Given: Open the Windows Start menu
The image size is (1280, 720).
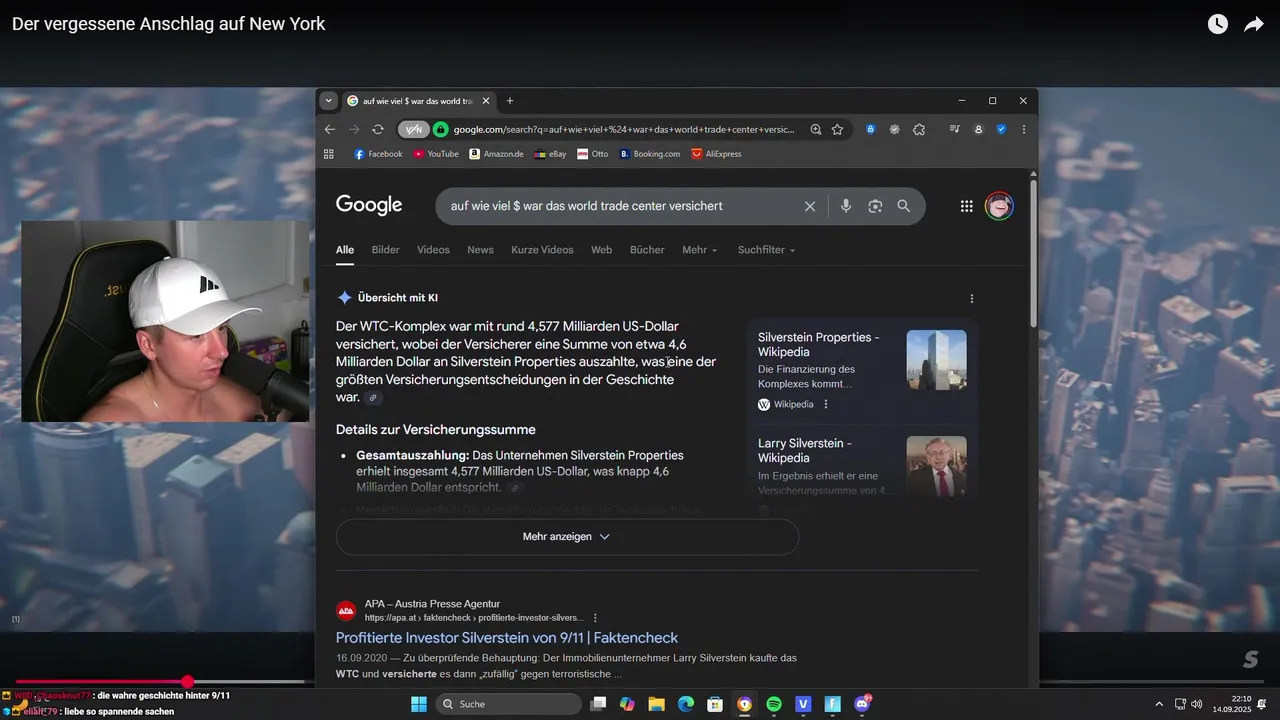Looking at the screenshot, I should pyautogui.click(x=419, y=704).
